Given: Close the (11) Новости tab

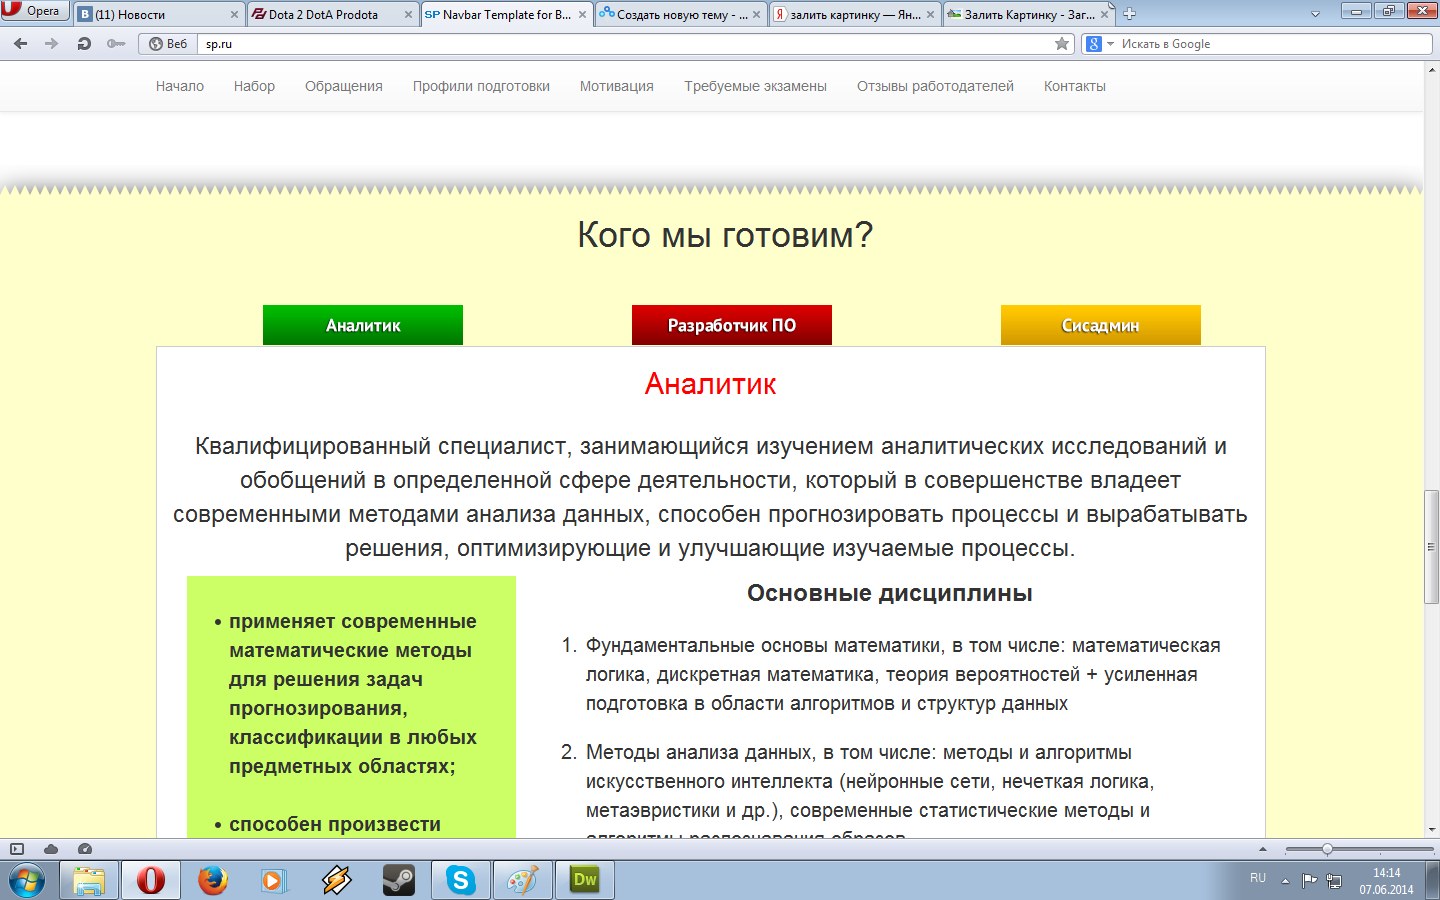Looking at the screenshot, I should click(234, 15).
